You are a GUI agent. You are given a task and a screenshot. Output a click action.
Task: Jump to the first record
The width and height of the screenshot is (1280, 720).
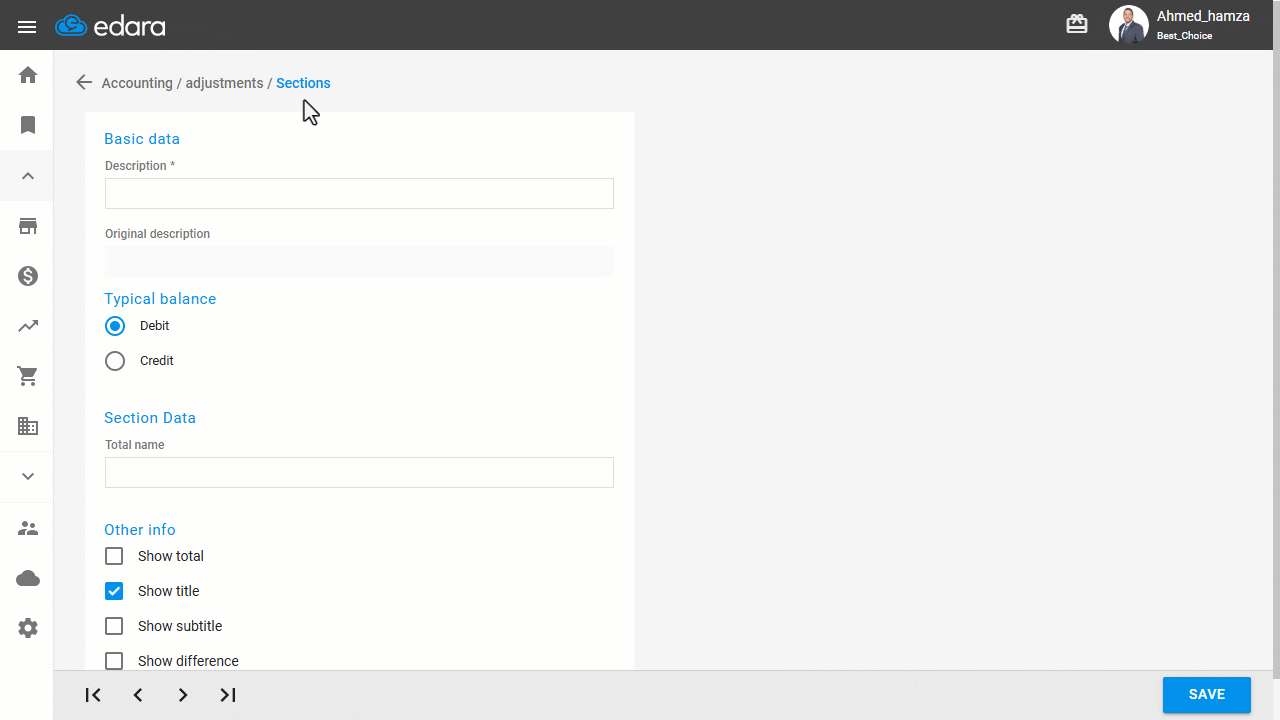coord(93,695)
